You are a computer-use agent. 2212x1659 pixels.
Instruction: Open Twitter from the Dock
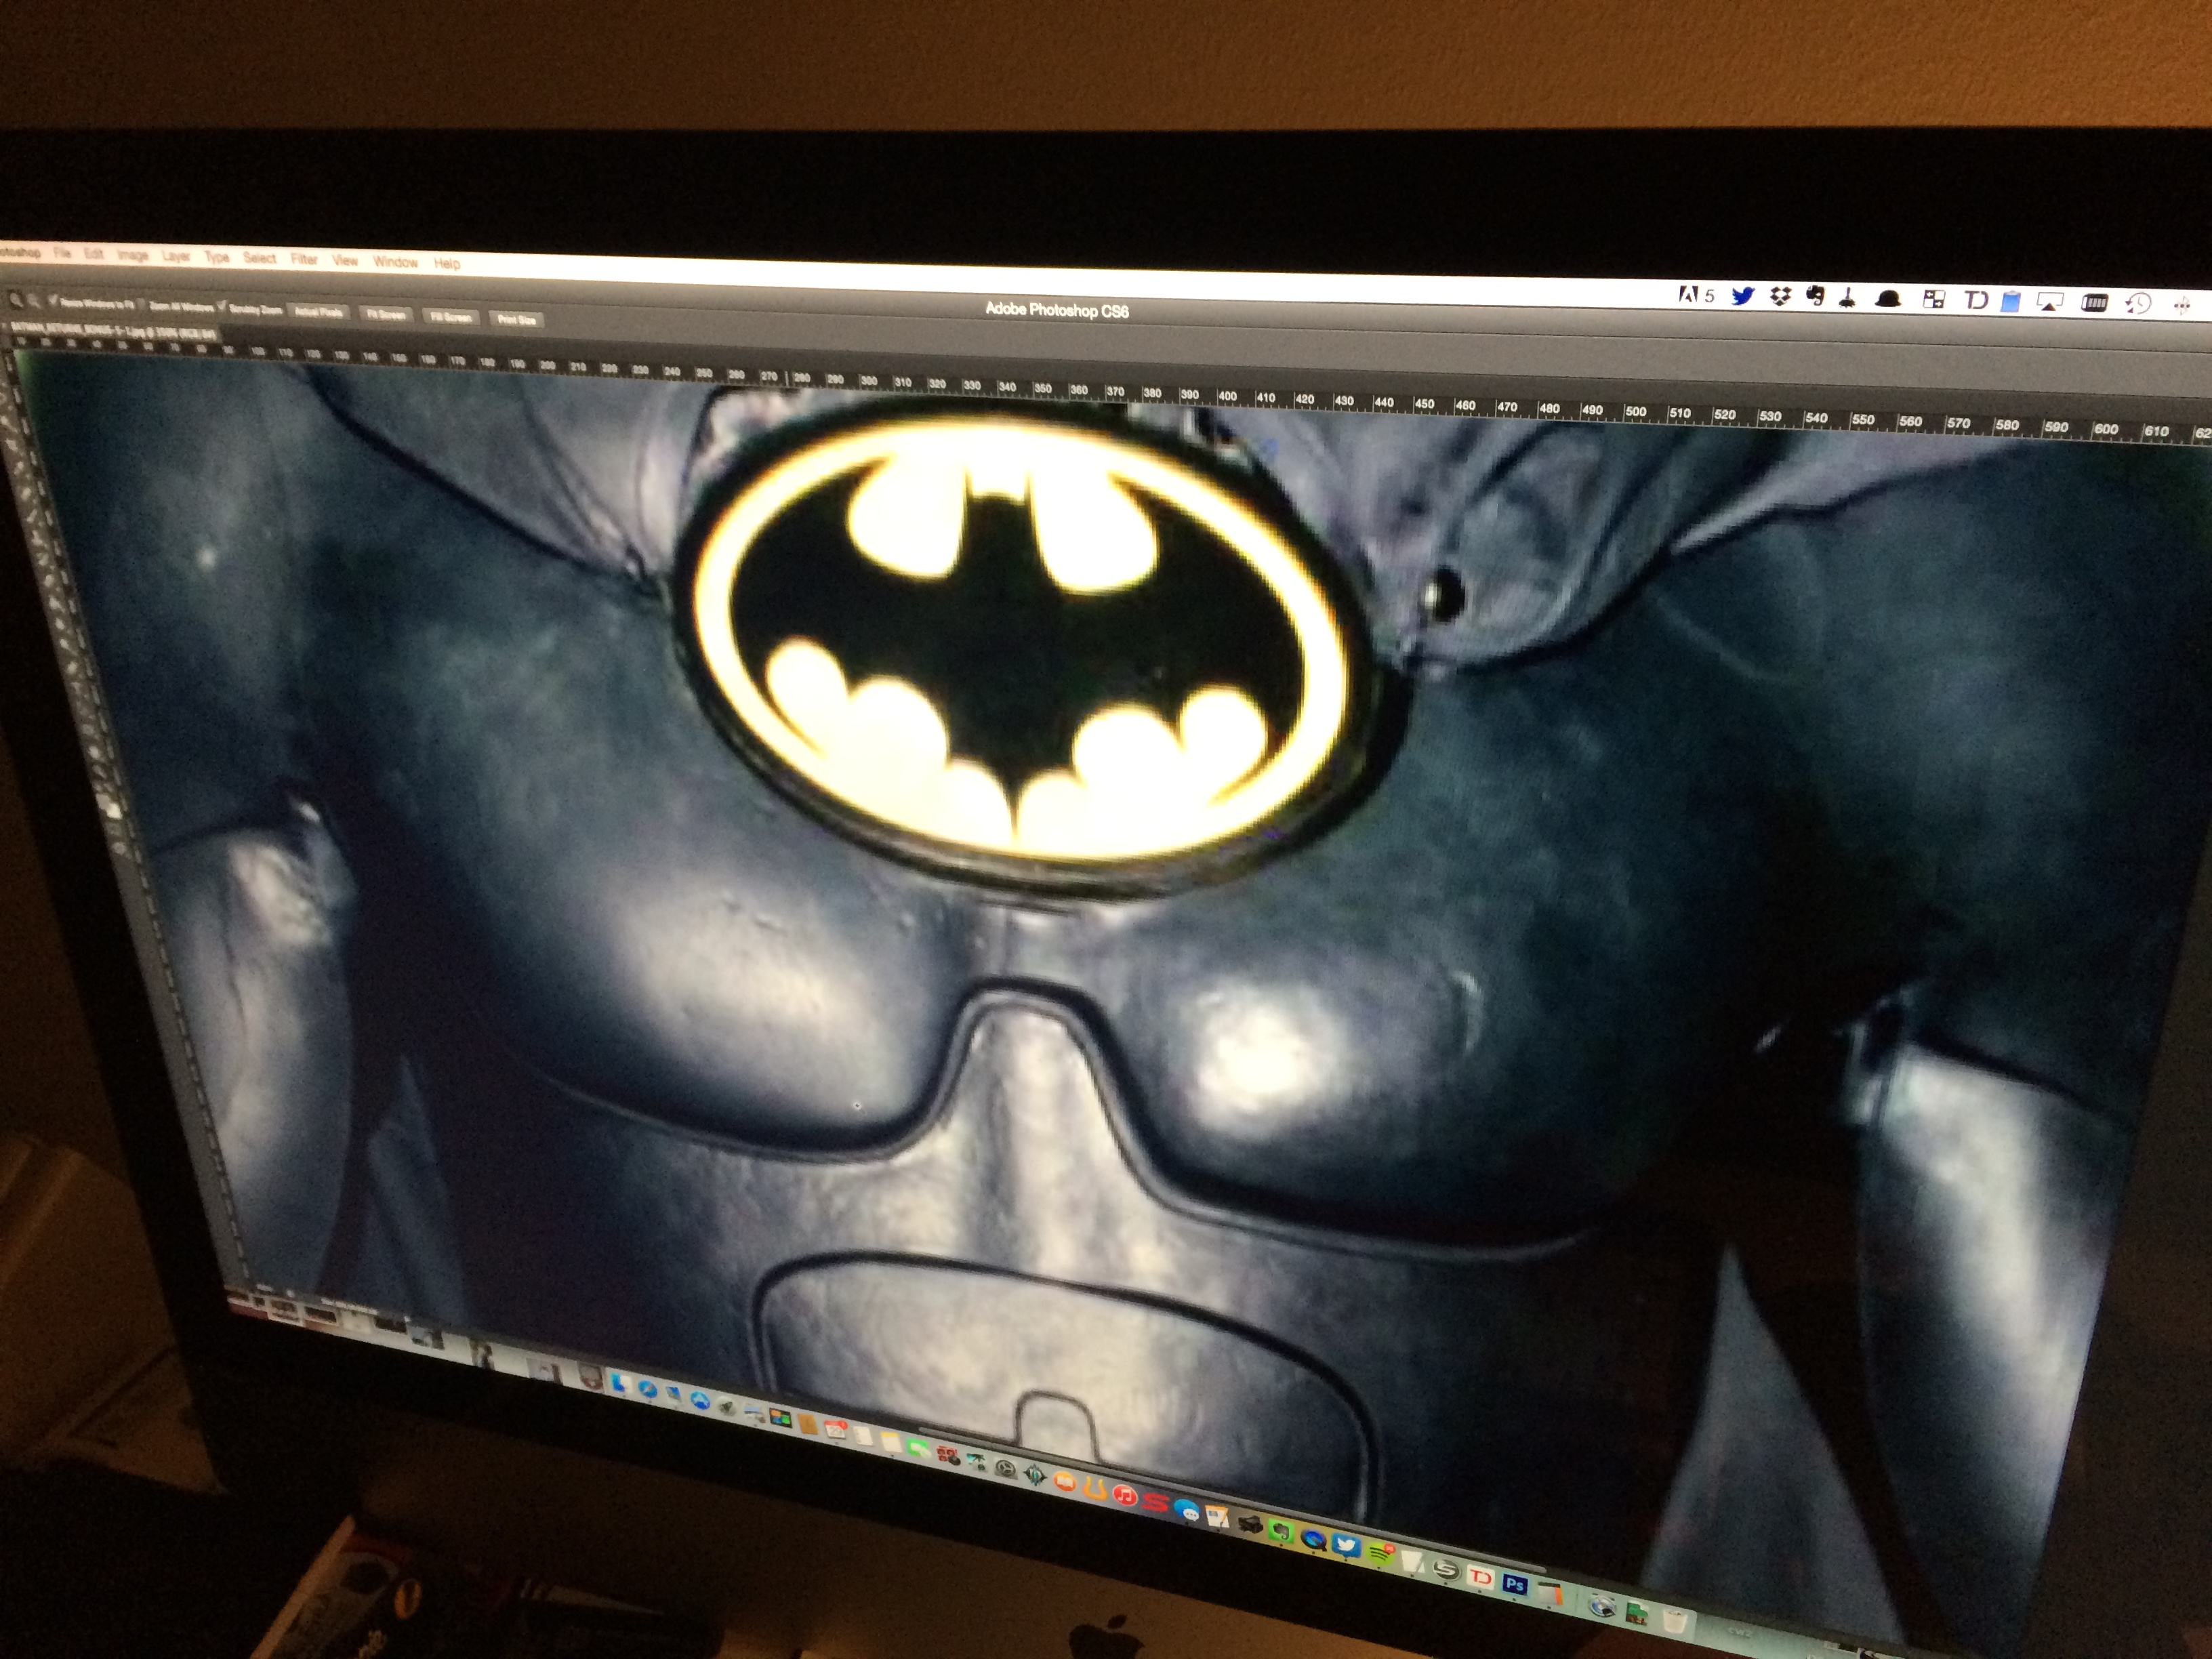pyautogui.click(x=1346, y=1545)
